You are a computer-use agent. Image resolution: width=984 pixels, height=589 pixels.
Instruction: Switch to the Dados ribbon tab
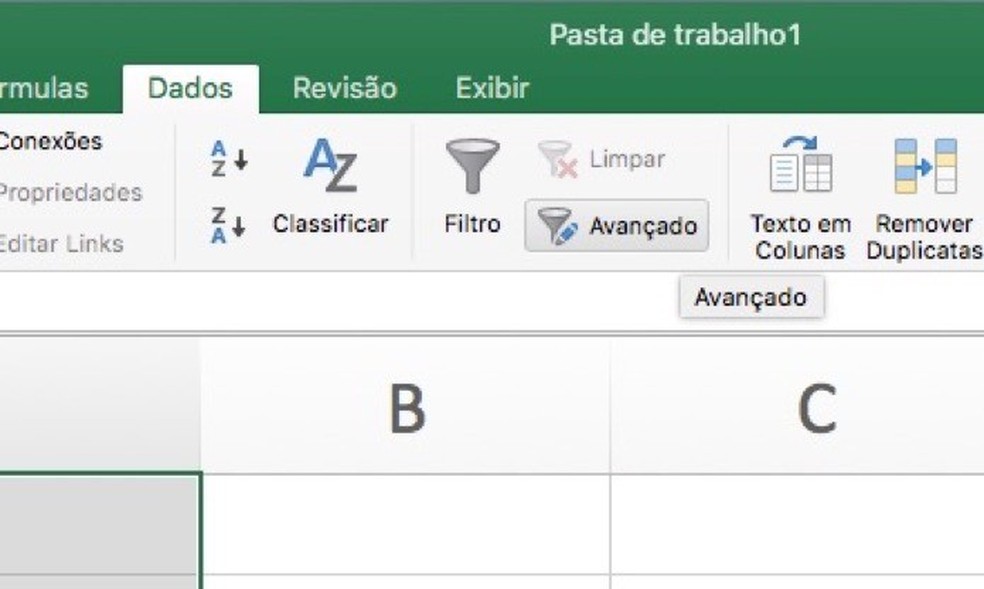pyautogui.click(x=190, y=88)
